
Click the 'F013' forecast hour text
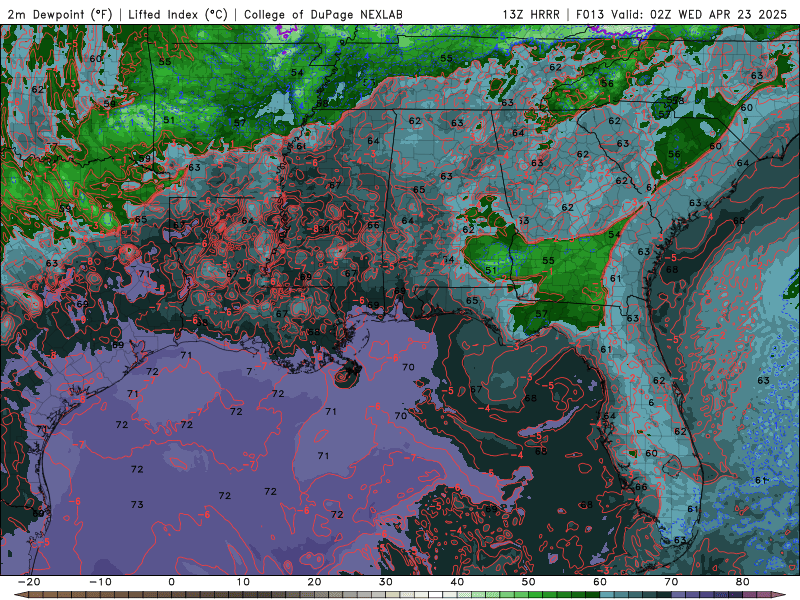tap(591, 15)
